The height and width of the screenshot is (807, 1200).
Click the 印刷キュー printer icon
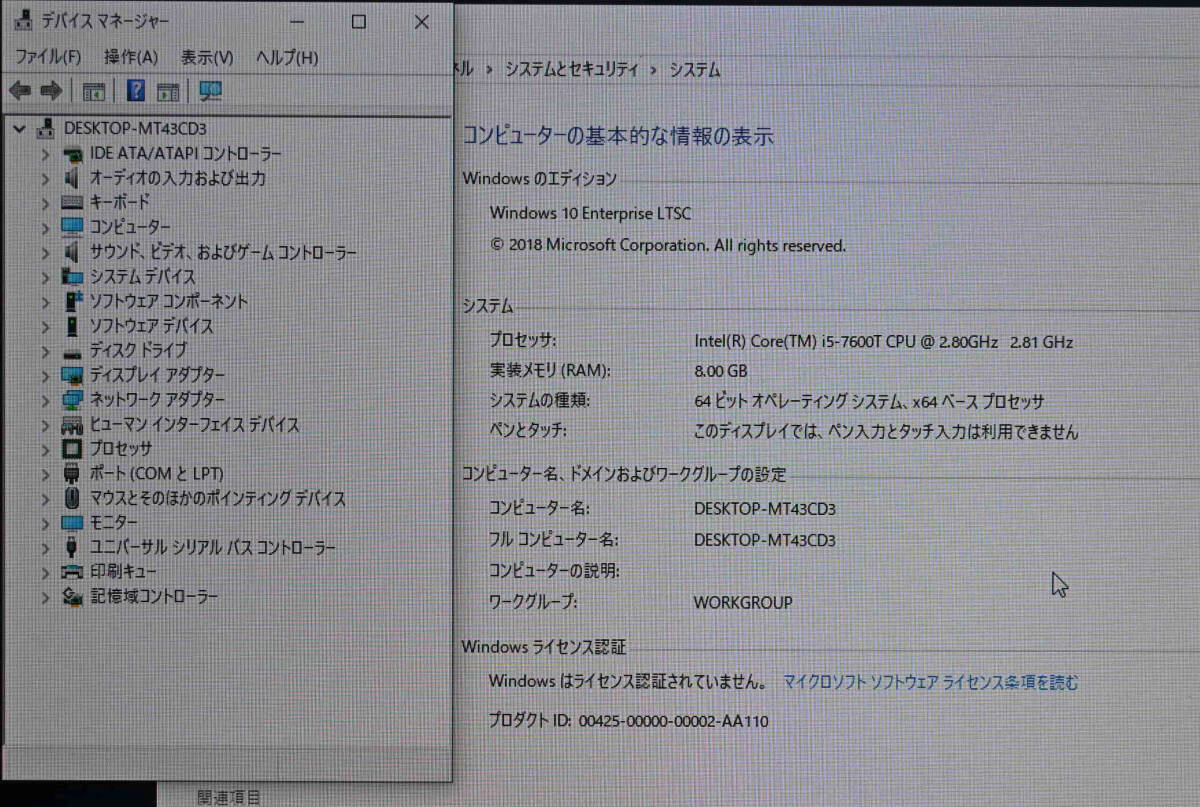[x=73, y=572]
